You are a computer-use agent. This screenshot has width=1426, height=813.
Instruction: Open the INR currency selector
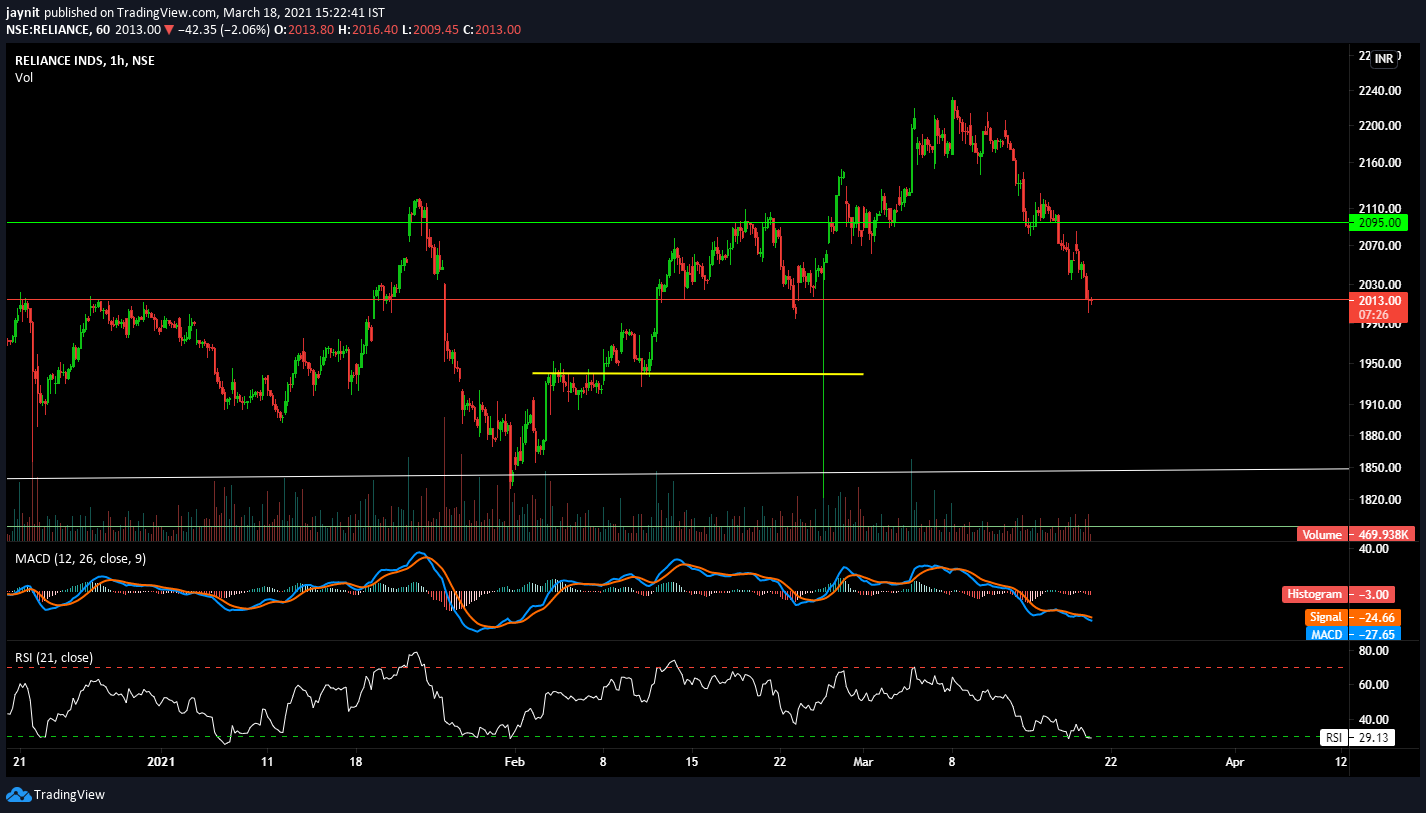coord(1384,59)
